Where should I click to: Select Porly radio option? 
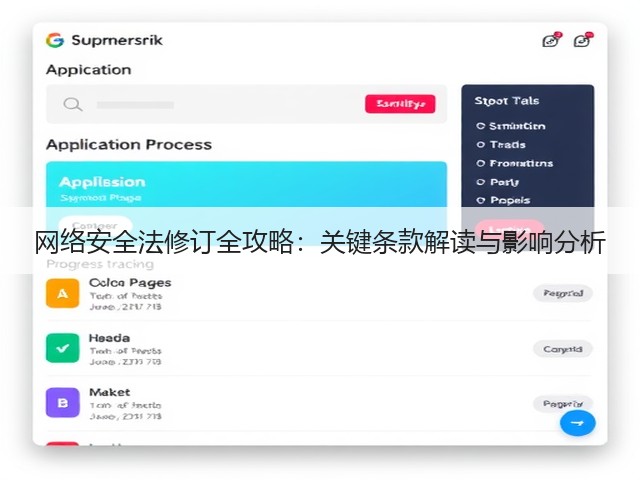pyautogui.click(x=480, y=182)
